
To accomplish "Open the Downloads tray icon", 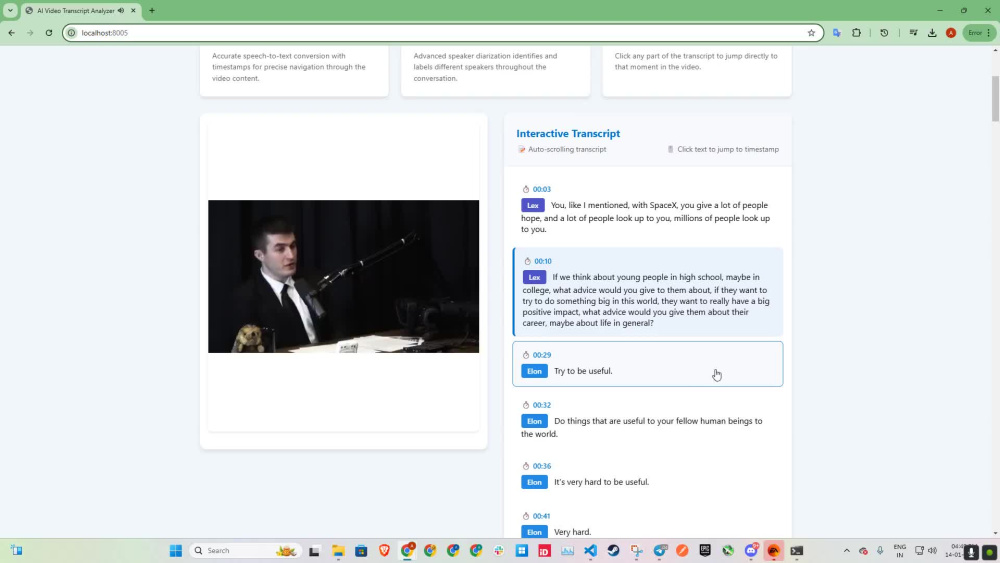I will click(932, 33).
